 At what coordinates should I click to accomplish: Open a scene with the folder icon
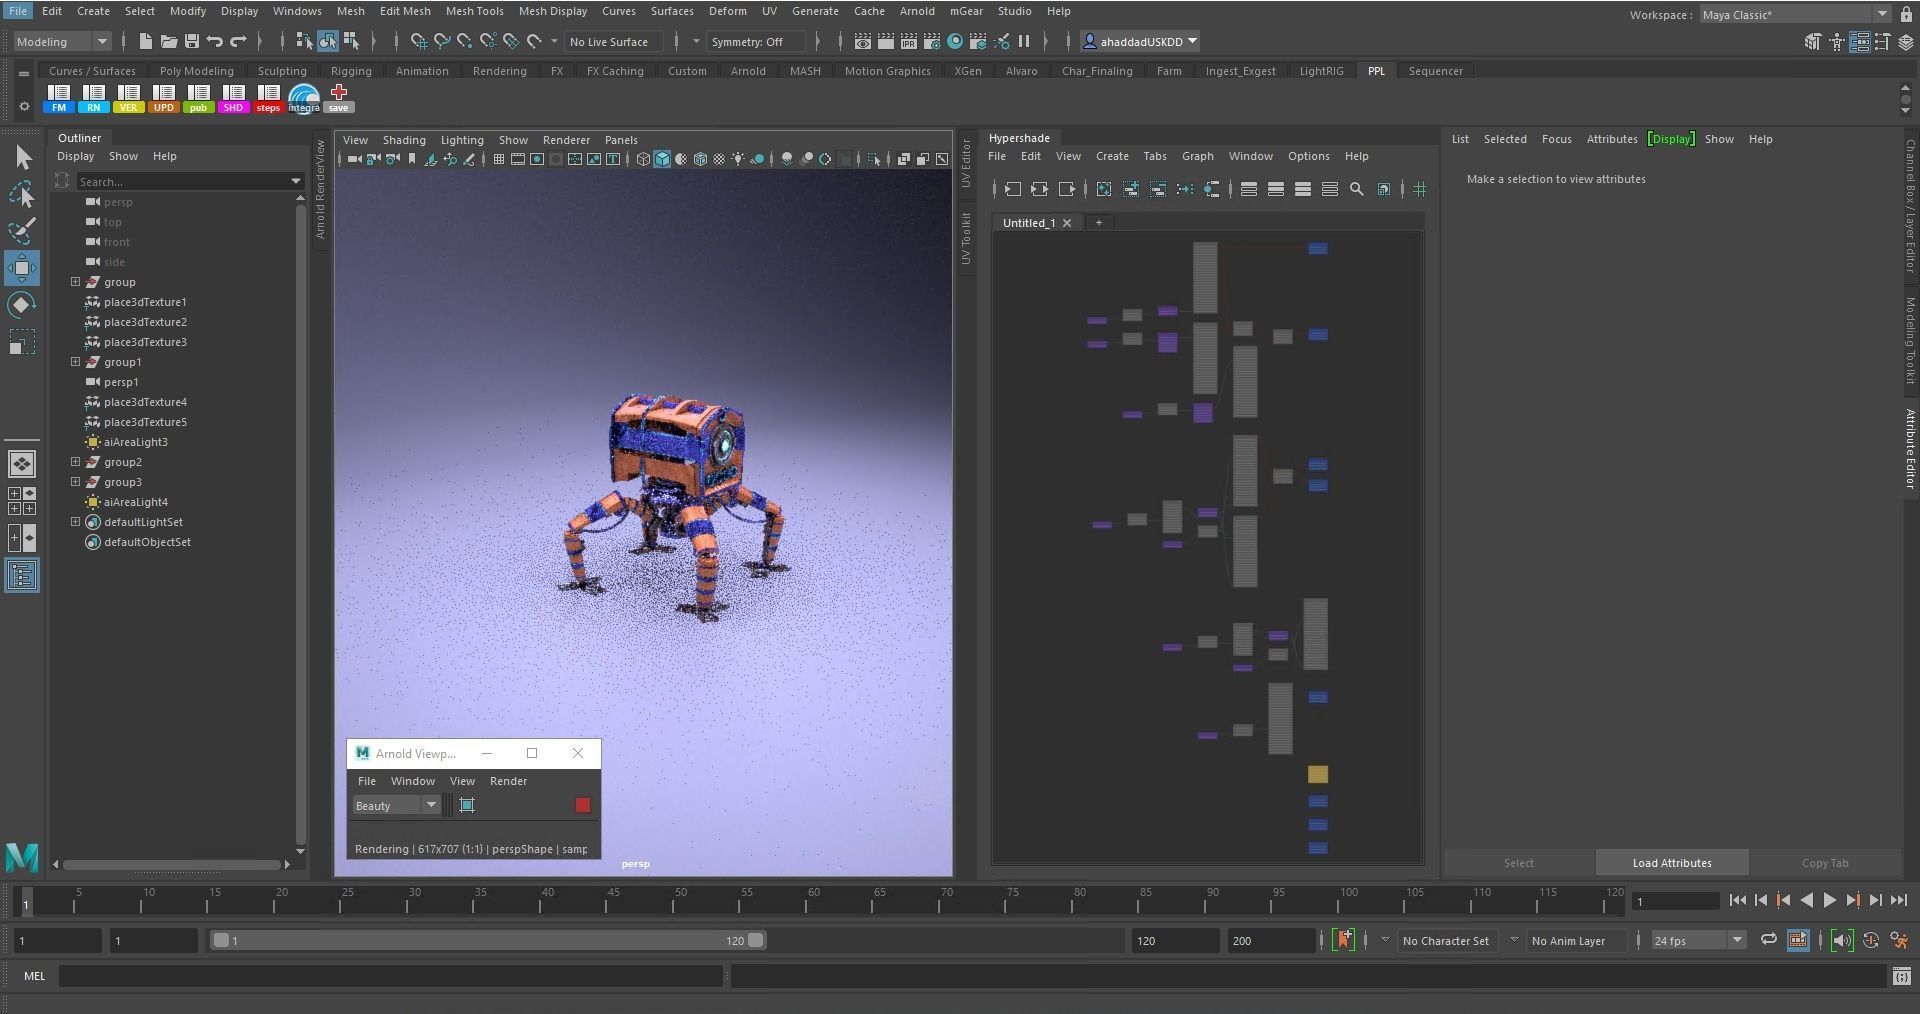click(x=169, y=41)
